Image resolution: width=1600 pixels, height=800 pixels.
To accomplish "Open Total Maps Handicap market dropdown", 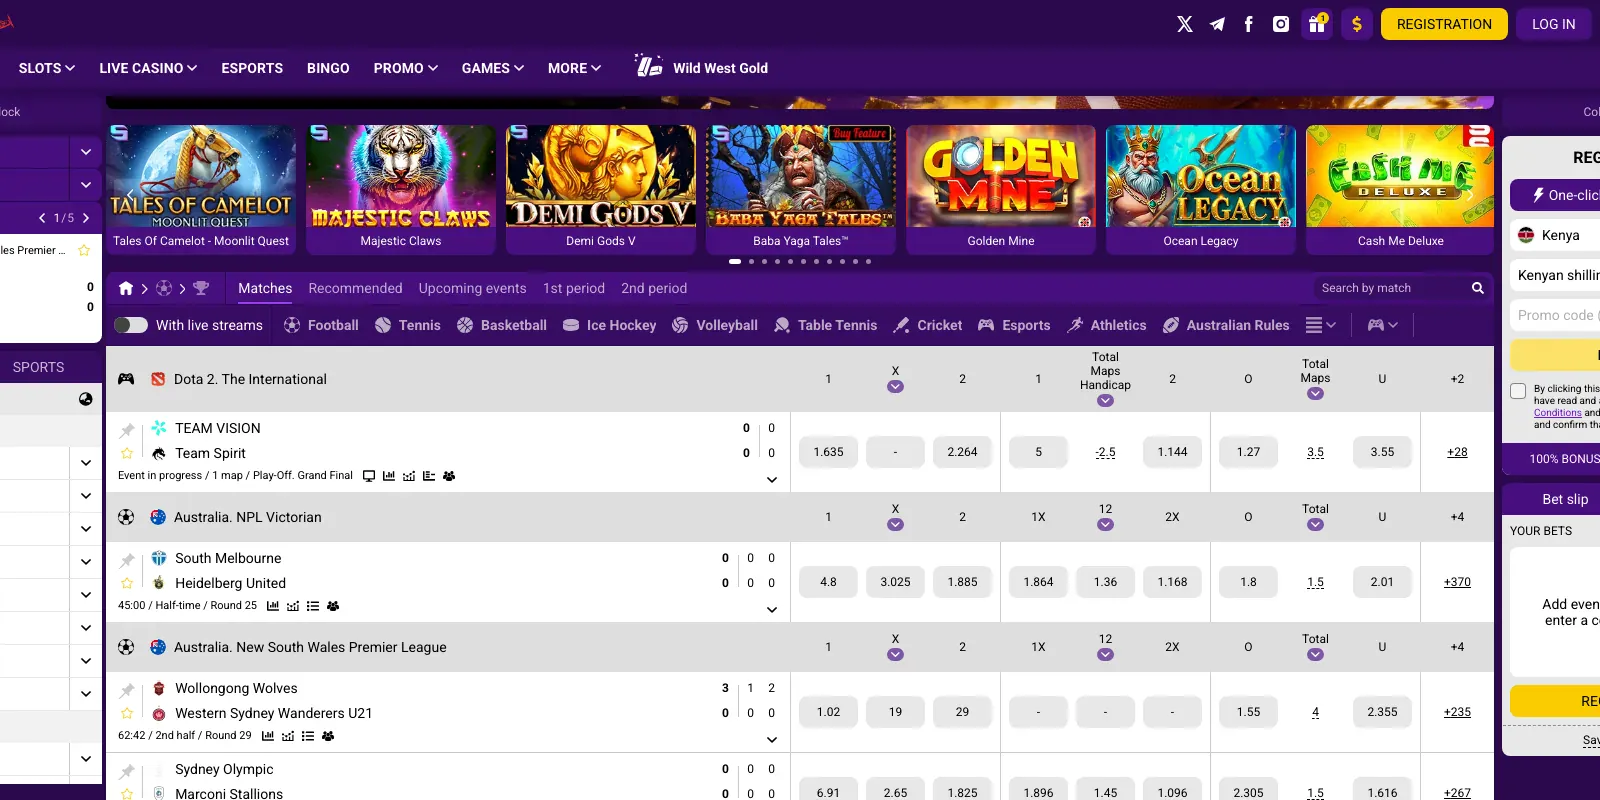I will [x=1105, y=400].
